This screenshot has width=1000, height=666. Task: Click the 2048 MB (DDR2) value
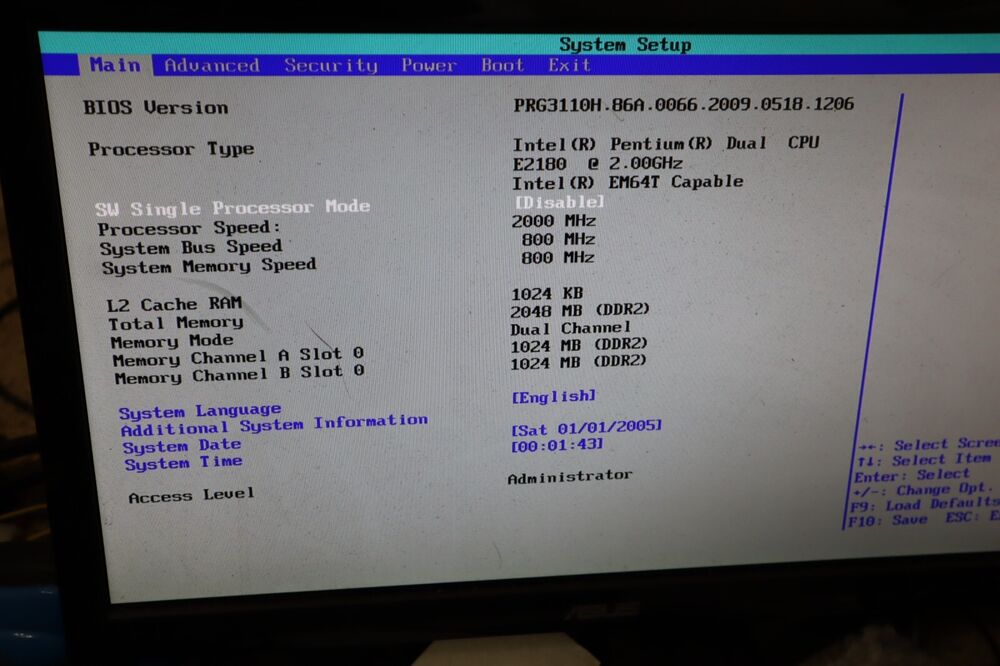(x=580, y=310)
